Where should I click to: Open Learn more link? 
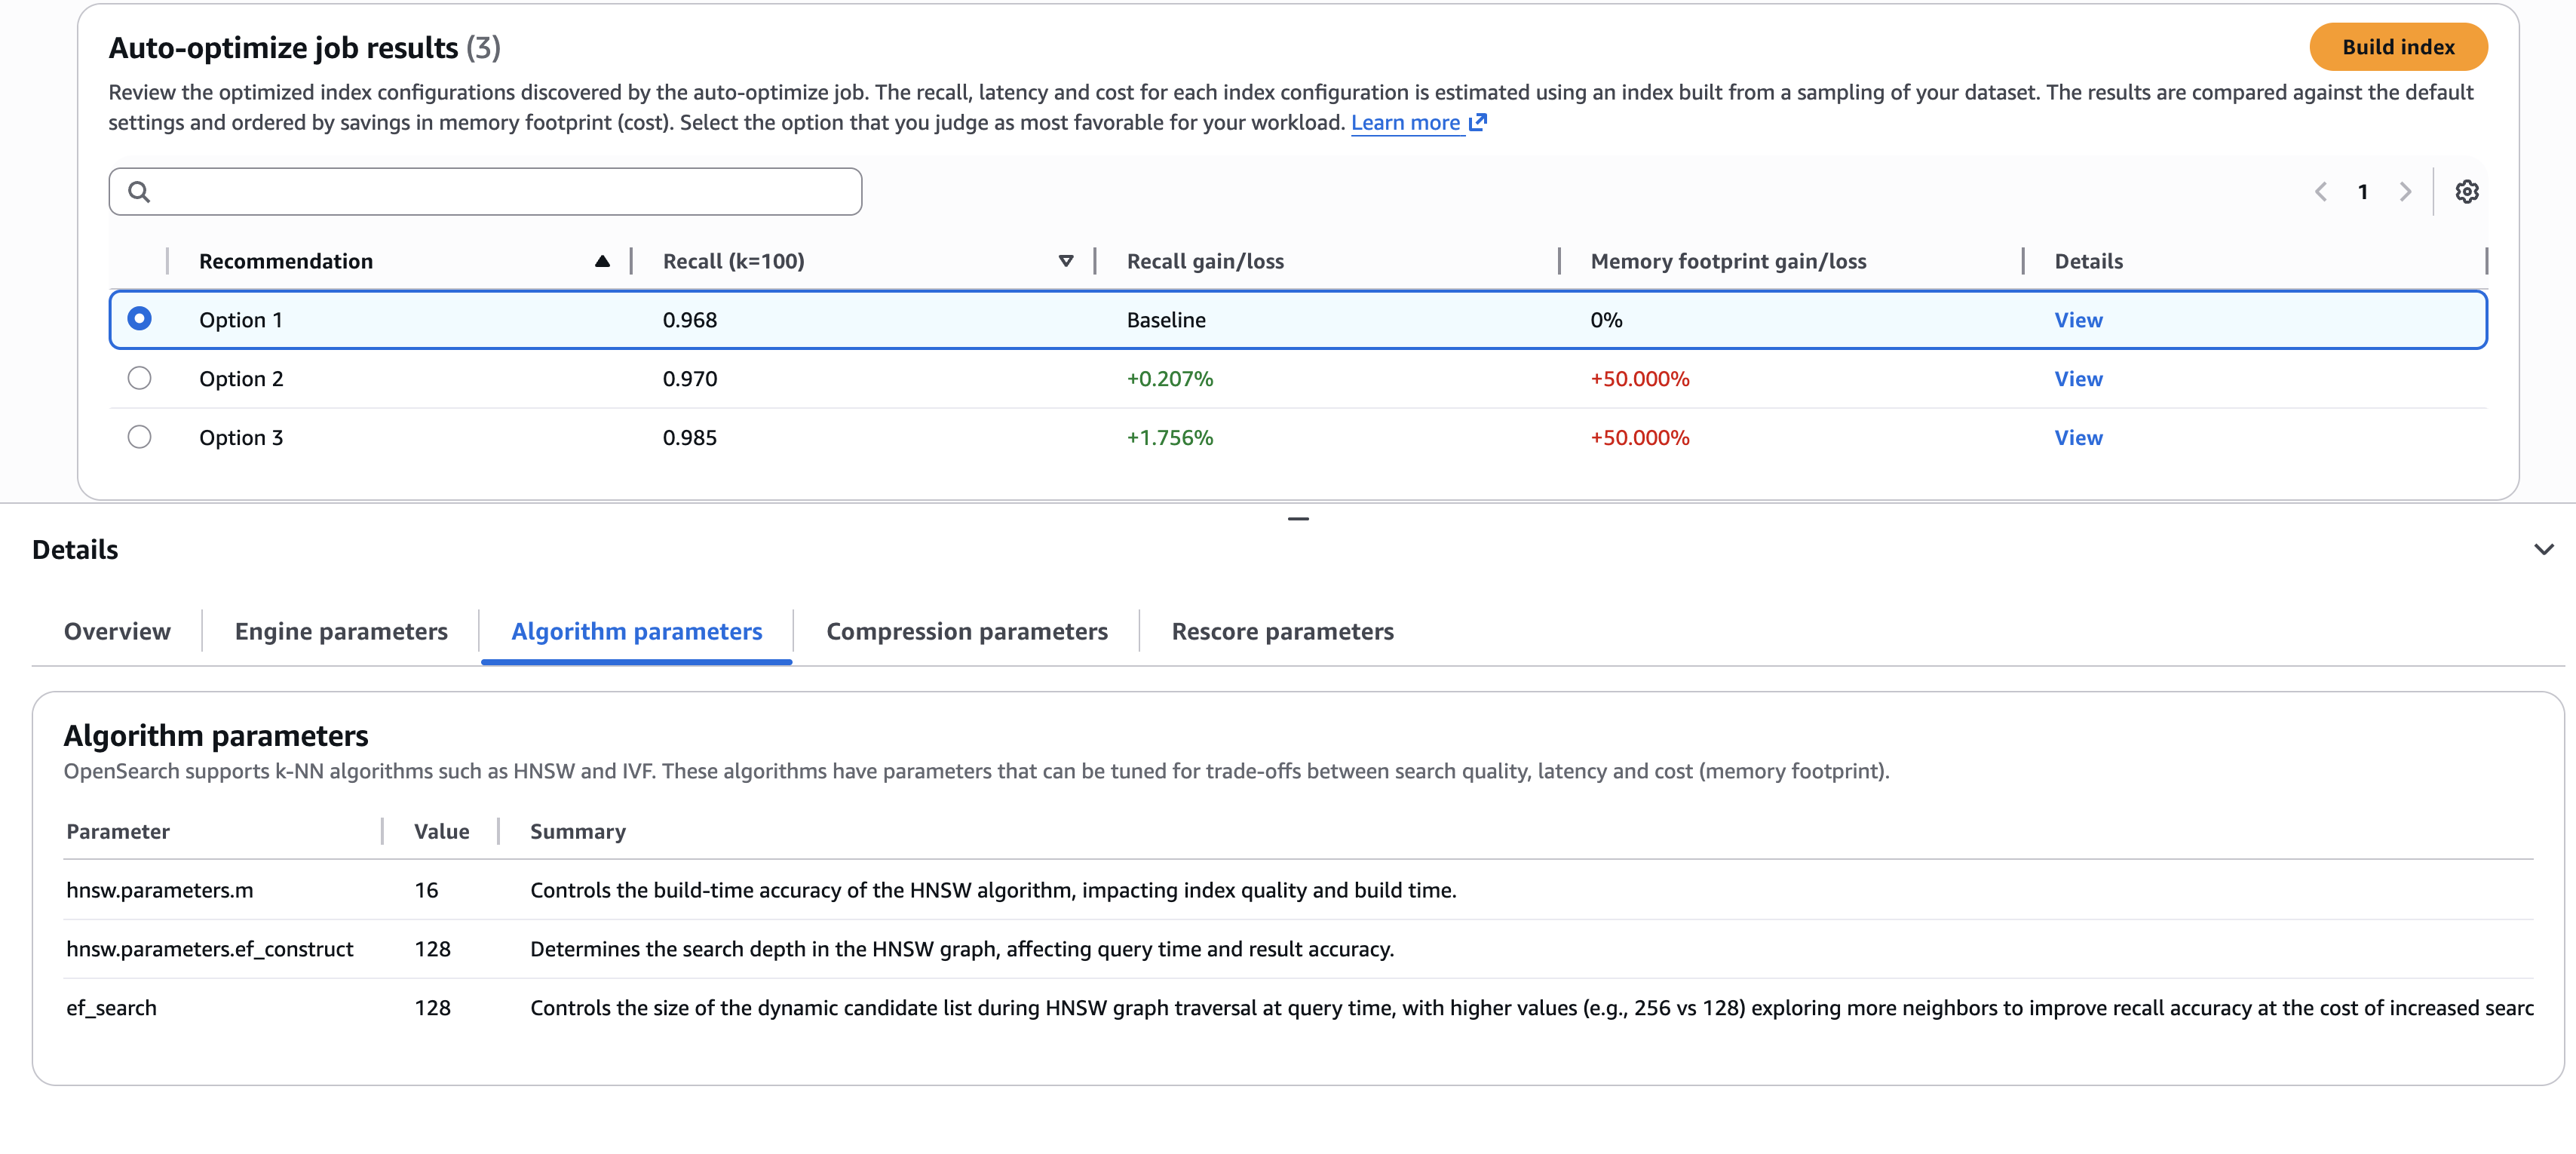point(1405,122)
